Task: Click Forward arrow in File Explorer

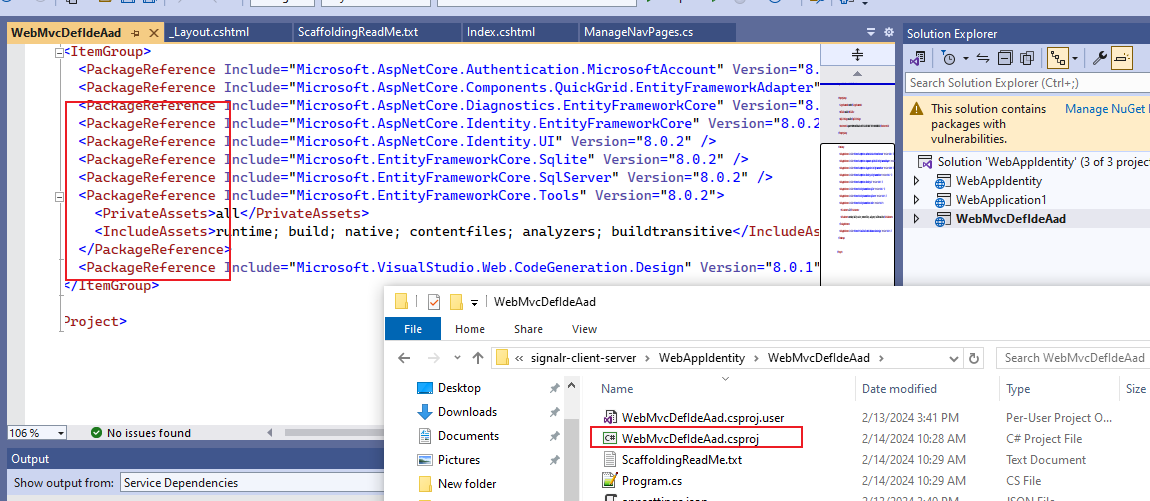Action: coord(433,358)
